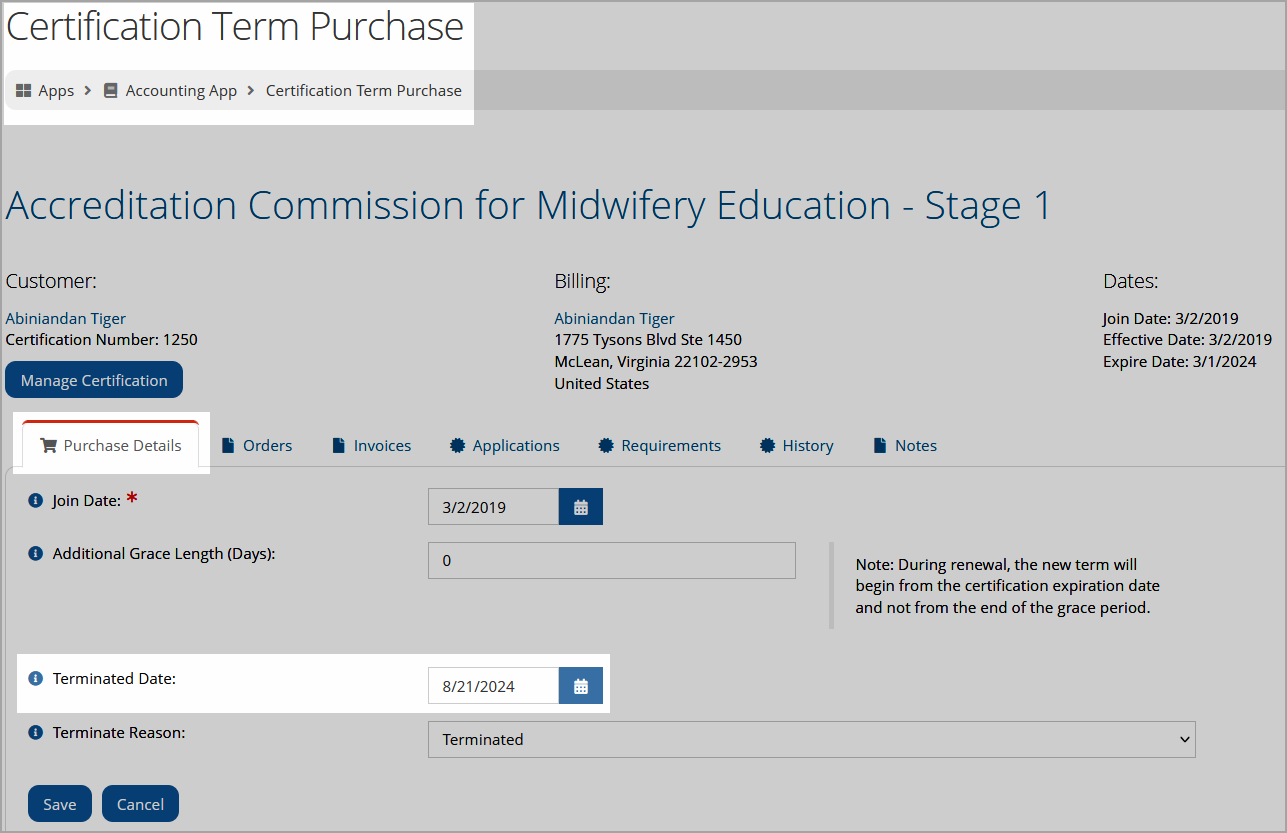
Task: Open the Requirements tab
Action: 660,445
